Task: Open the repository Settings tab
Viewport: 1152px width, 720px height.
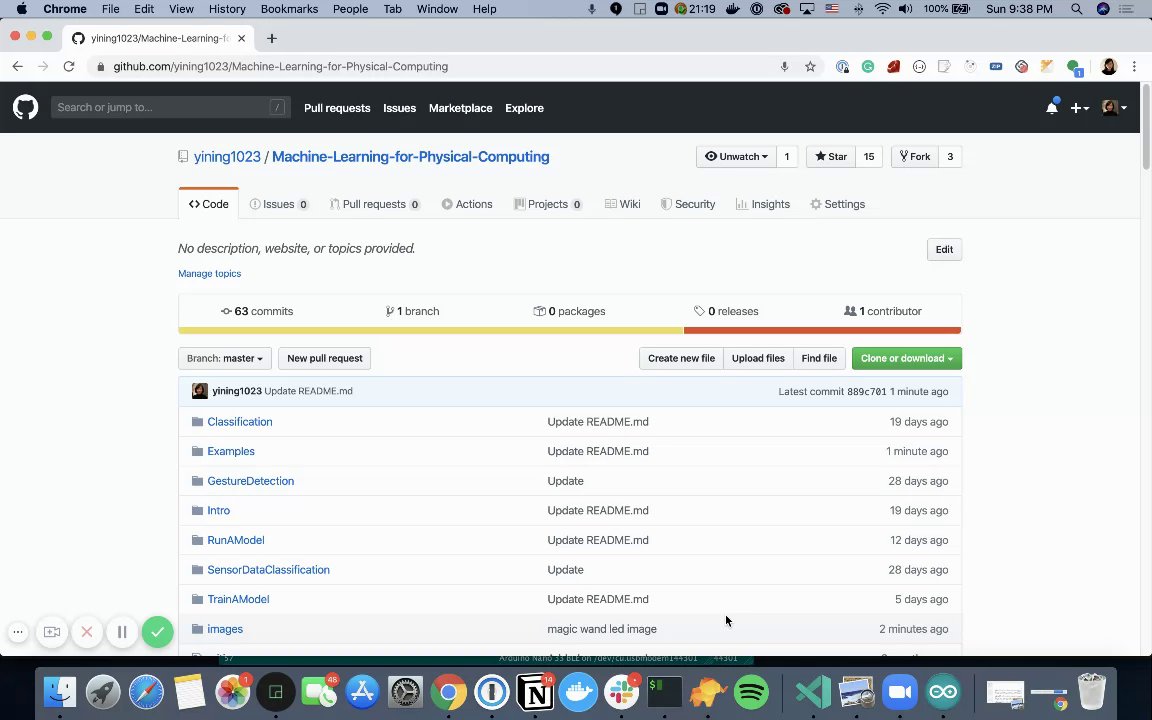Action: [837, 204]
